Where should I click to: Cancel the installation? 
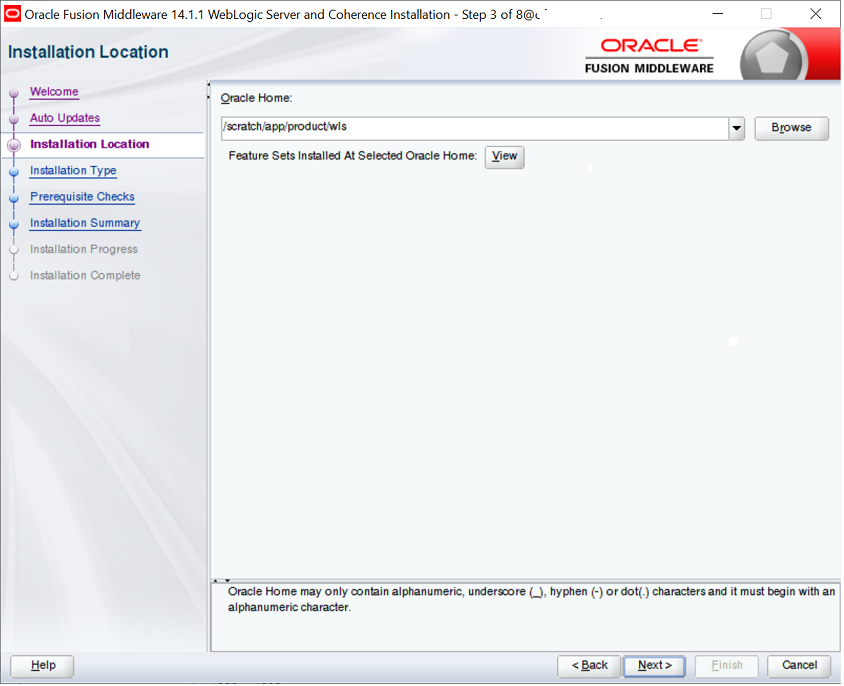[x=799, y=666]
